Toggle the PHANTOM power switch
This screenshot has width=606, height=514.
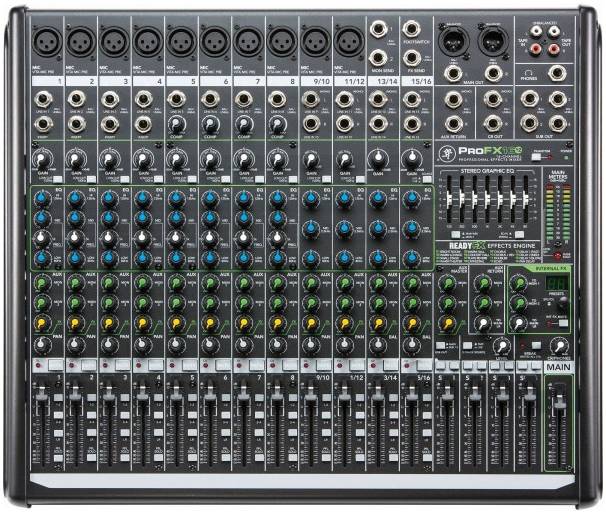pos(536,157)
